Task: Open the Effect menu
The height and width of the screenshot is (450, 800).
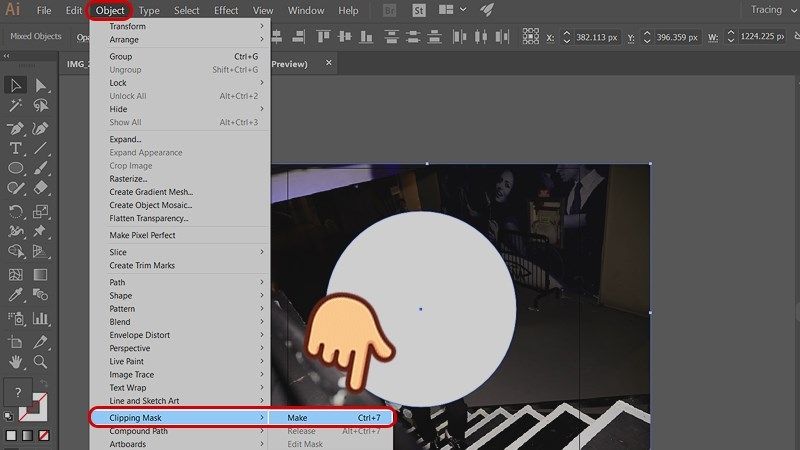Action: coord(226,10)
